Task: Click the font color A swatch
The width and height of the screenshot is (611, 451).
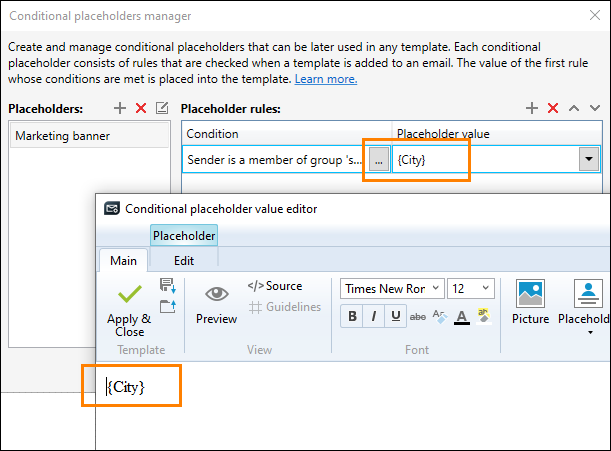Action: coord(462,317)
